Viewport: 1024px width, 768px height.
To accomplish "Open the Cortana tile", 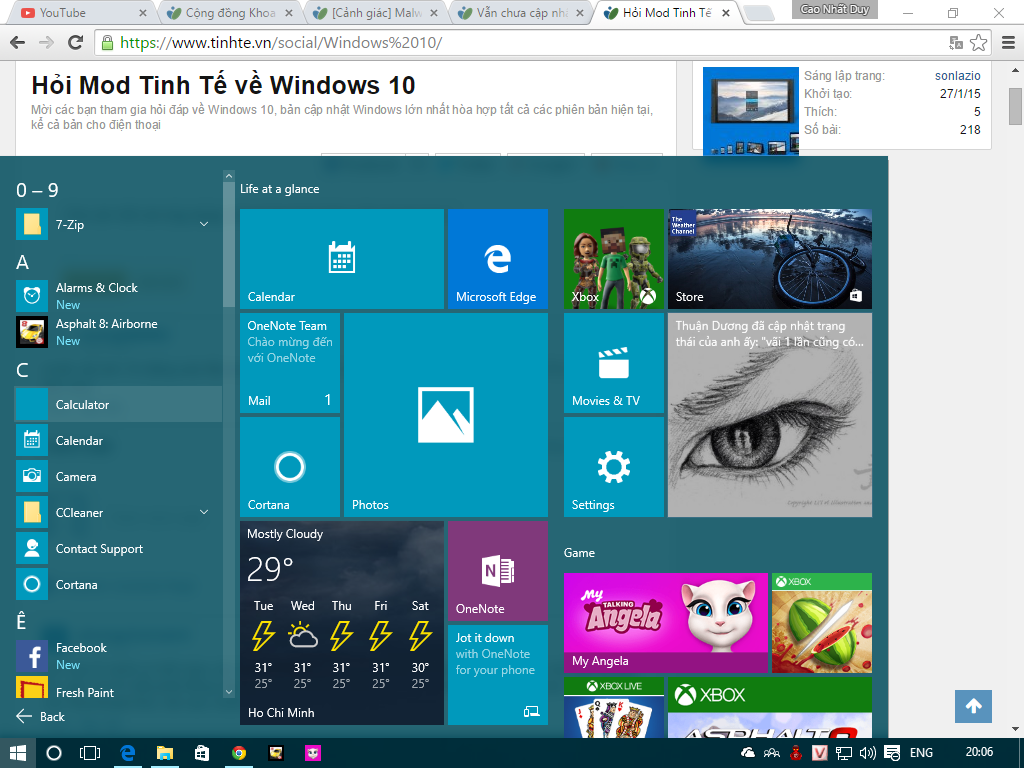I will tap(289, 466).
